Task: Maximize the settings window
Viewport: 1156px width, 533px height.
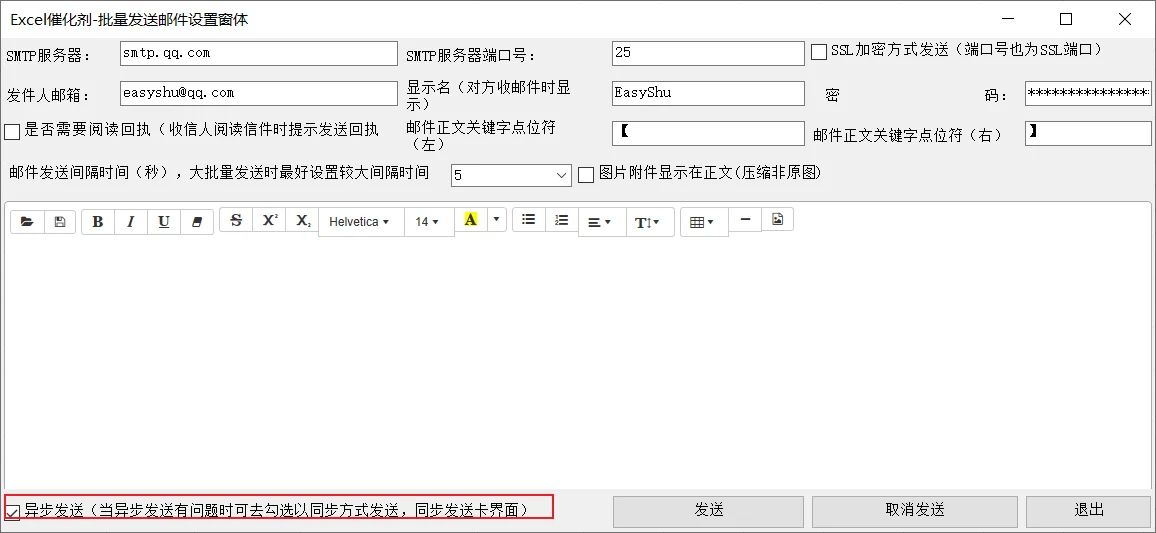Action: pos(1066,19)
